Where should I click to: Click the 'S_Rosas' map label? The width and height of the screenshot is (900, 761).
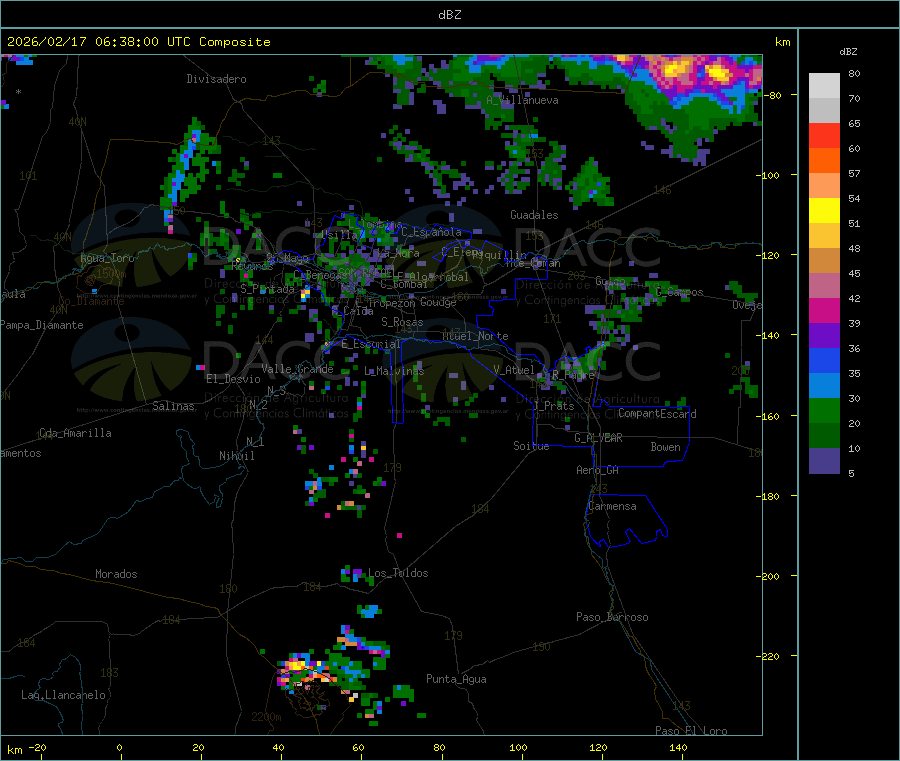pyautogui.click(x=402, y=322)
